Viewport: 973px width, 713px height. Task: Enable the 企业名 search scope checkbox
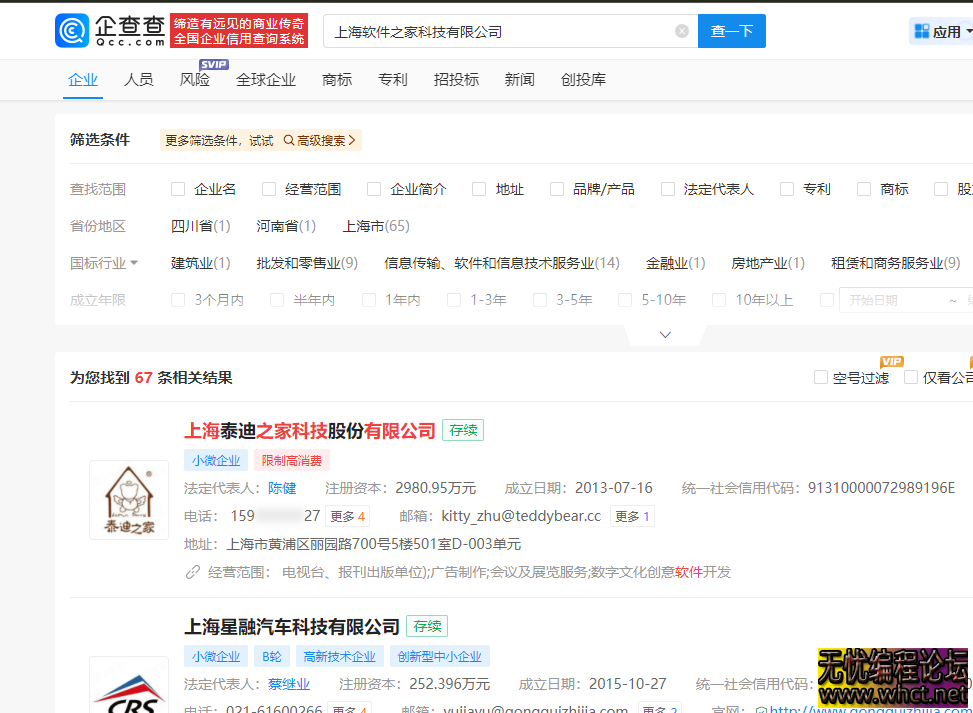pyautogui.click(x=176, y=188)
